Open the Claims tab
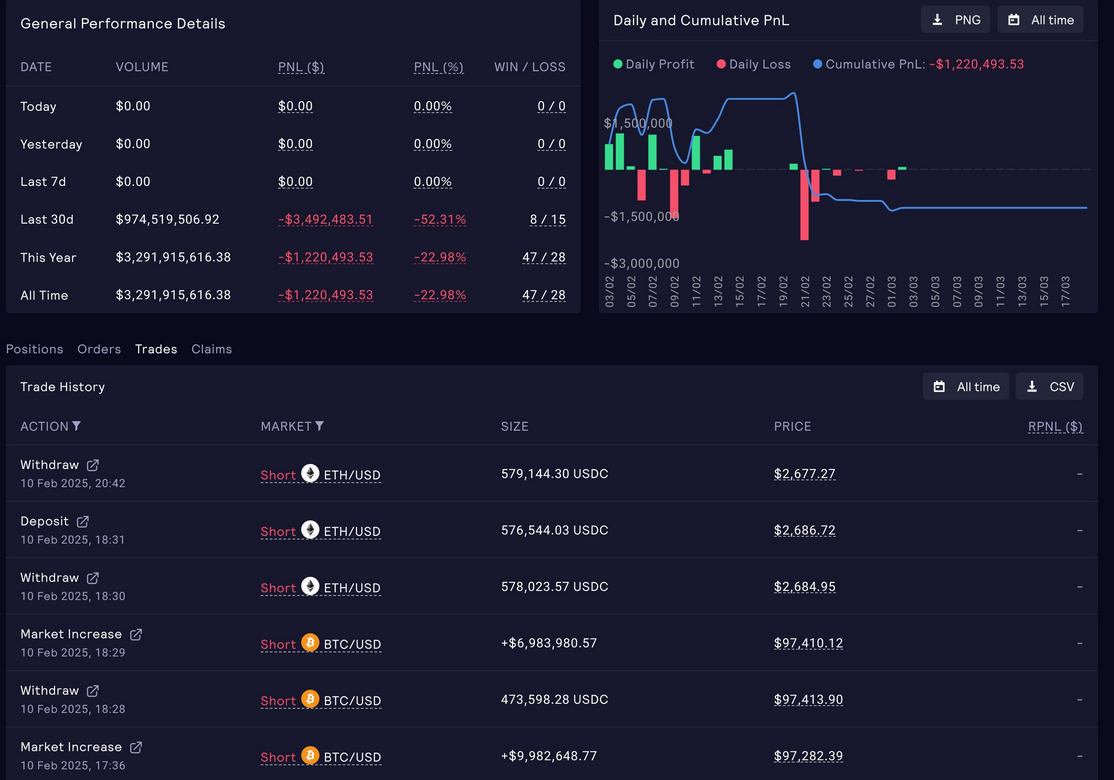The image size is (1114, 780). [x=211, y=349]
